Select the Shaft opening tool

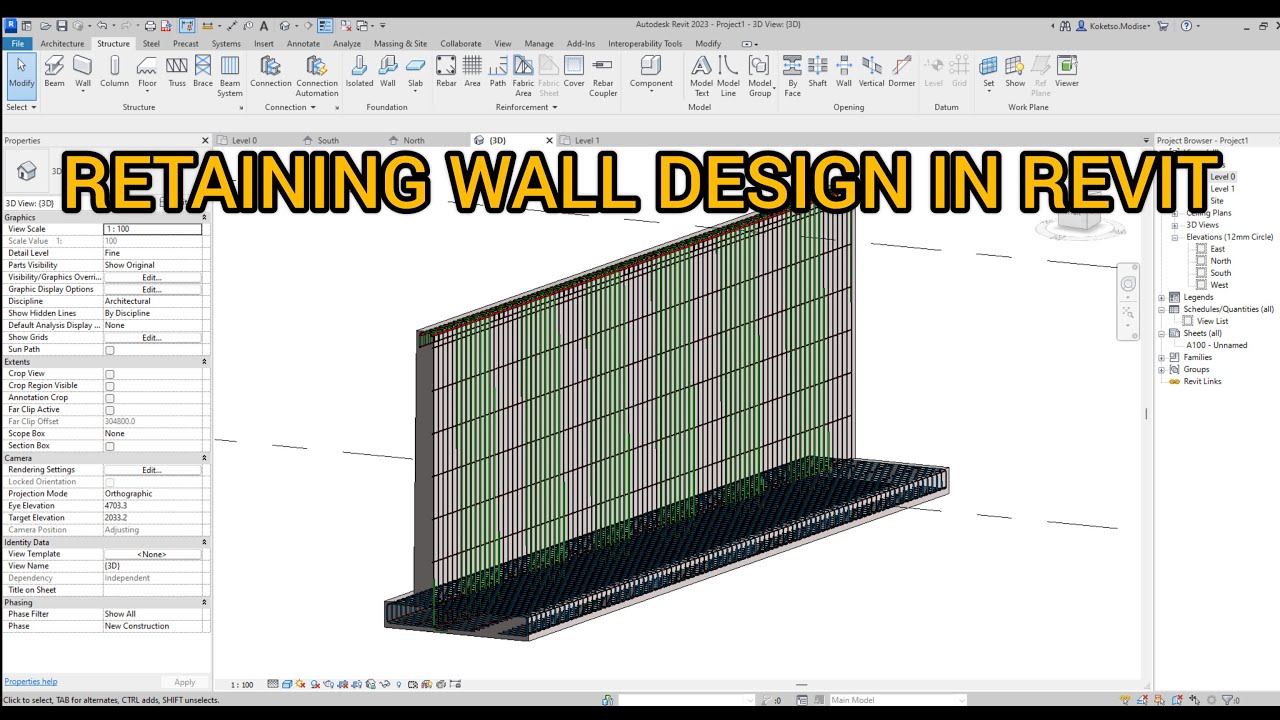pos(818,72)
